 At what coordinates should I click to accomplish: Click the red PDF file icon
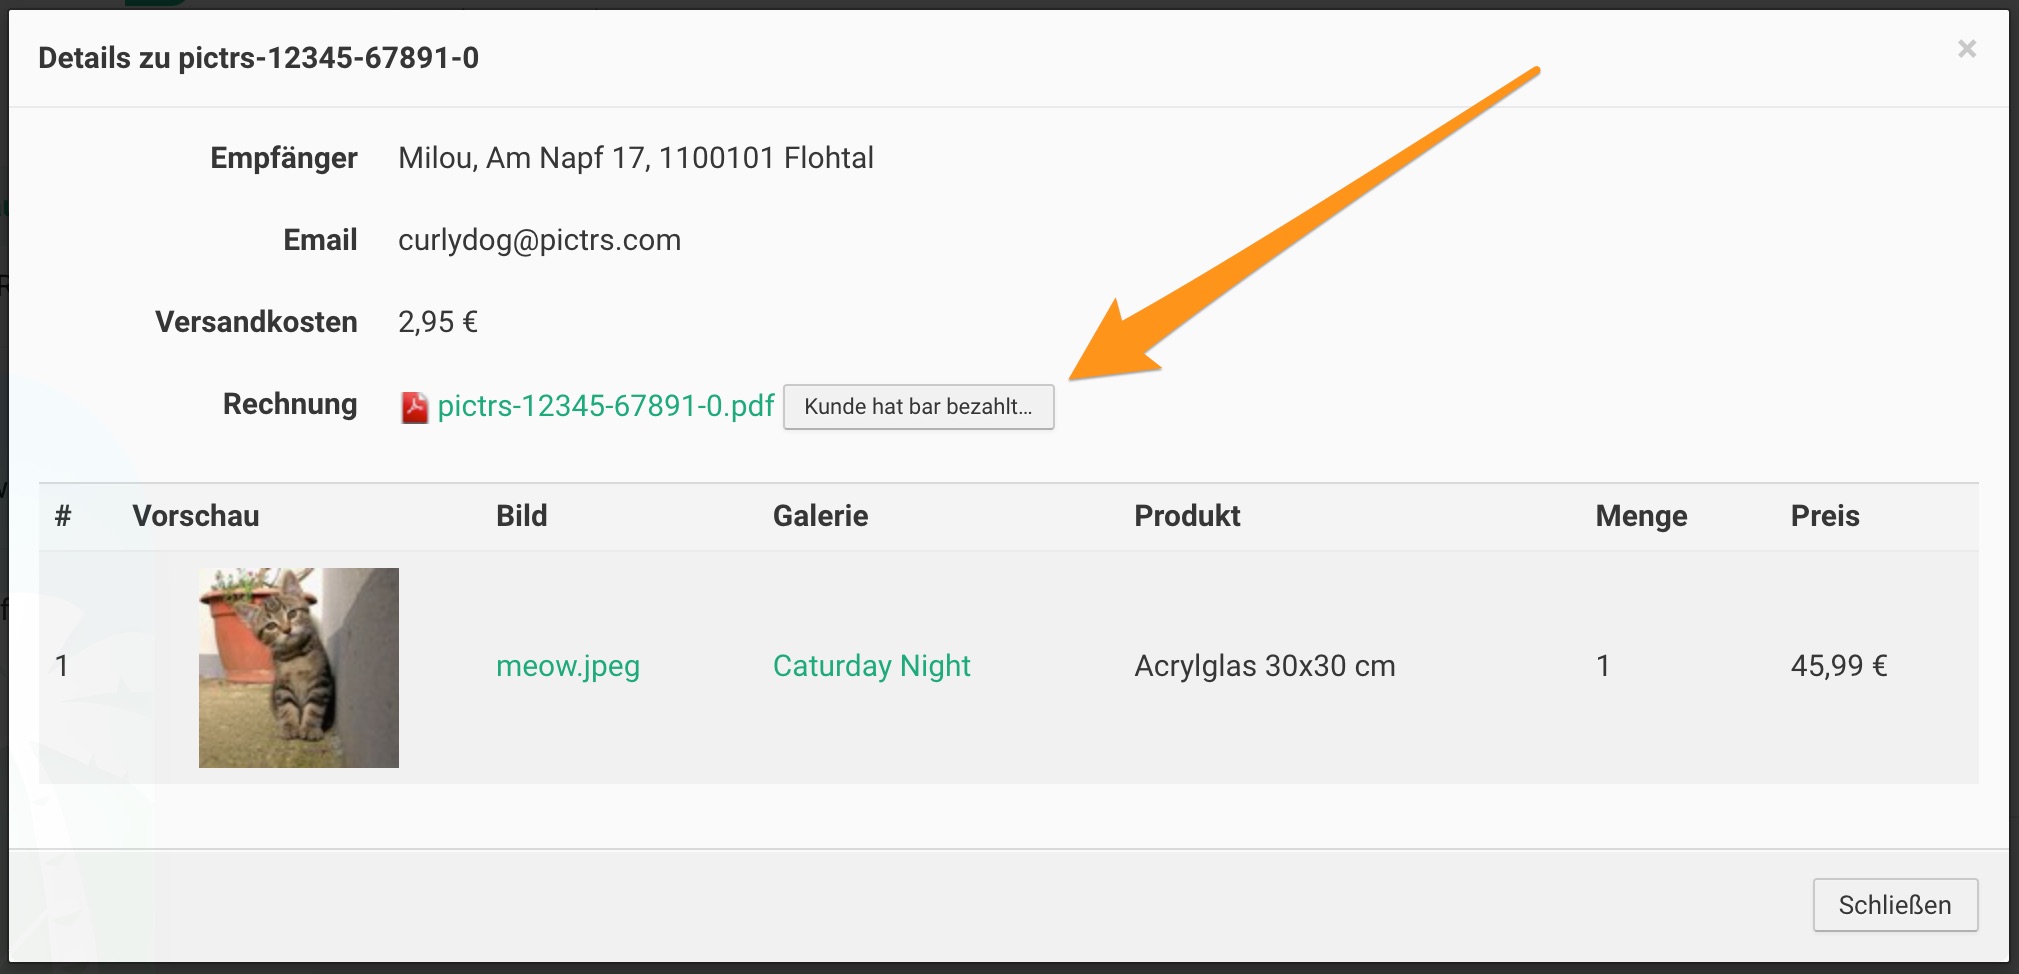[x=414, y=407]
